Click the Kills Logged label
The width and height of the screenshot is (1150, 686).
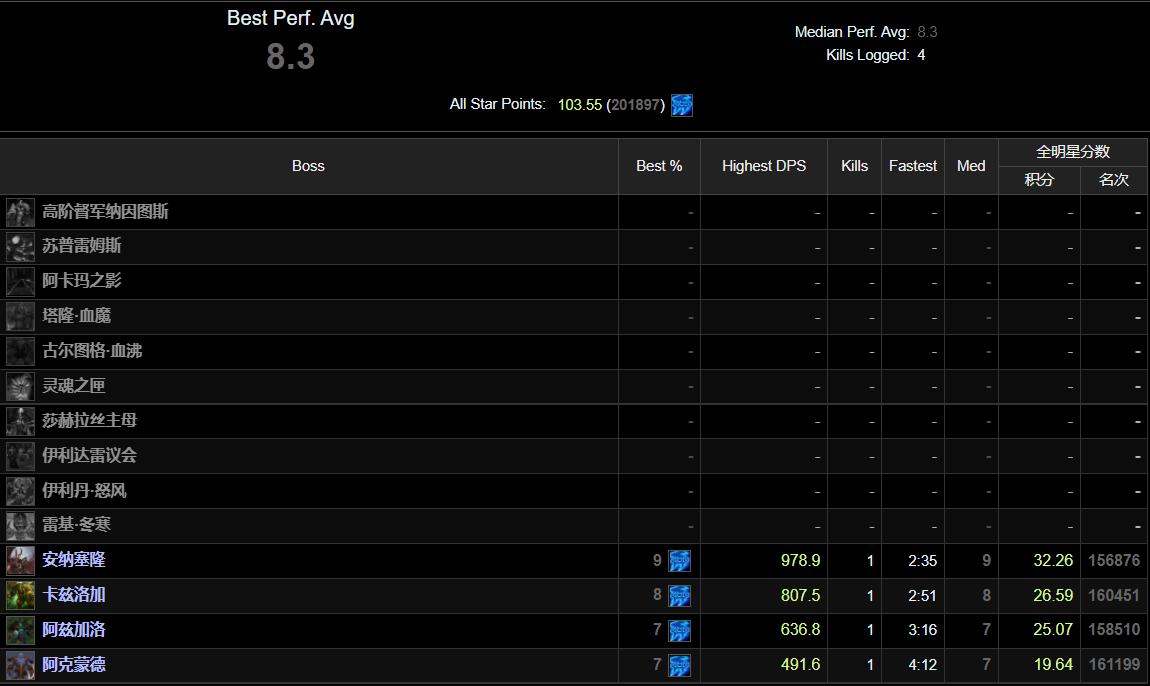[x=868, y=55]
